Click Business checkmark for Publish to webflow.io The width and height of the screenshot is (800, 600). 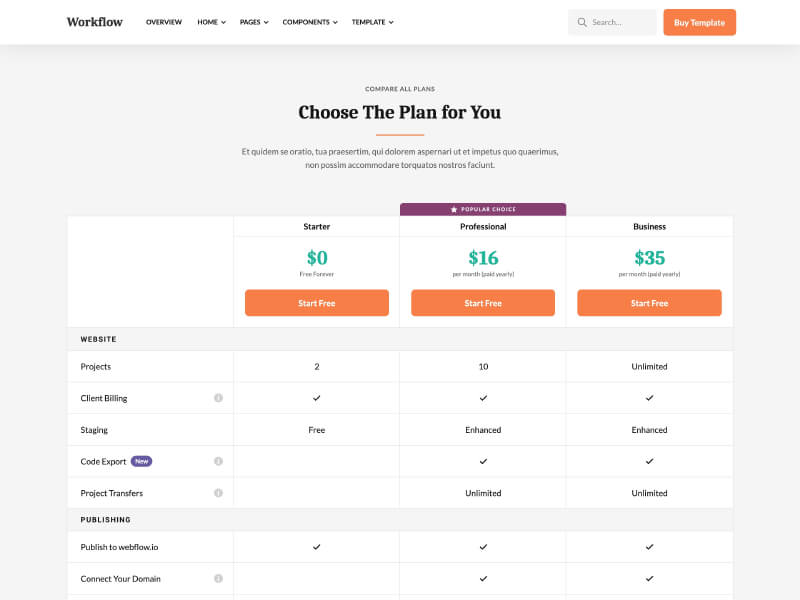click(649, 547)
